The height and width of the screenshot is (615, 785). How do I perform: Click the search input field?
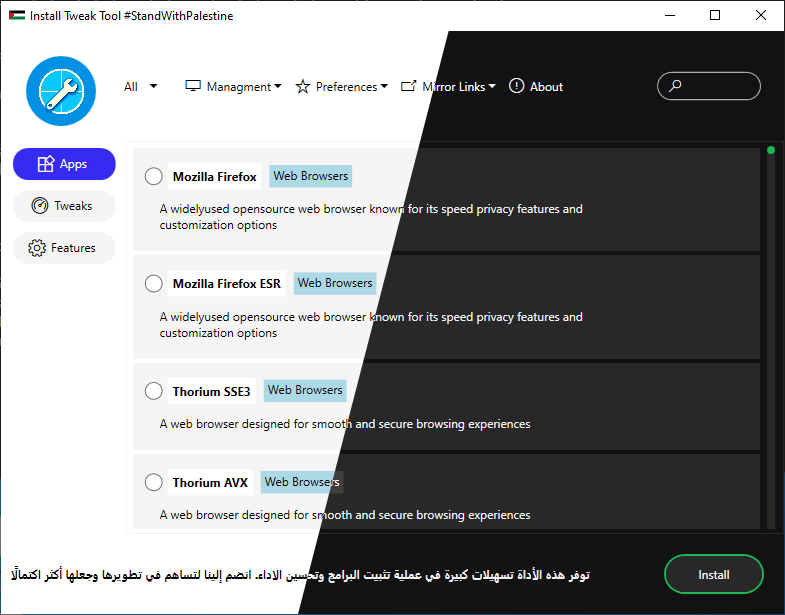click(x=709, y=86)
